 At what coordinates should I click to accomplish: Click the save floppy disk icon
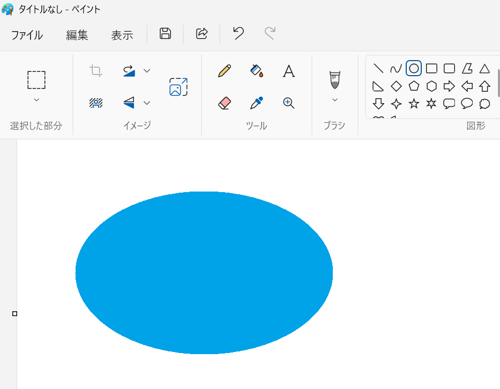(165, 33)
